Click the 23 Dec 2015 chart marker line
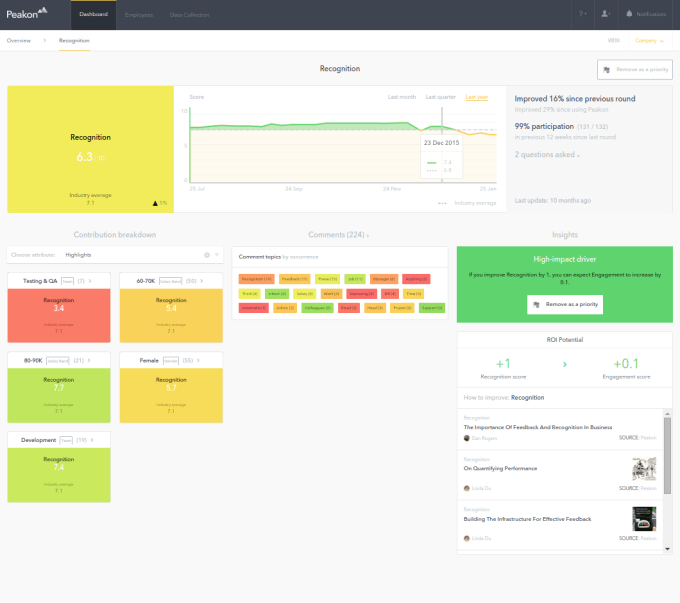The width and height of the screenshot is (680, 603). click(x=442, y=145)
